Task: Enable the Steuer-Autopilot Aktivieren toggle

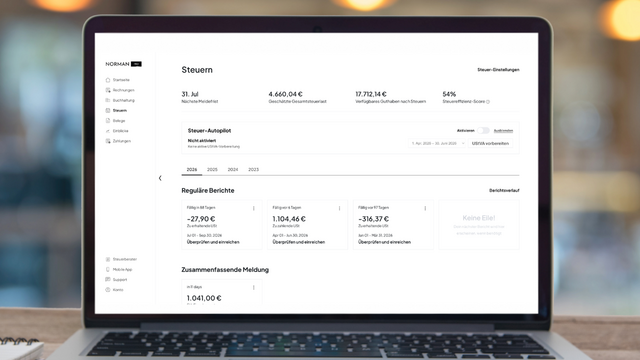Action: tap(483, 131)
